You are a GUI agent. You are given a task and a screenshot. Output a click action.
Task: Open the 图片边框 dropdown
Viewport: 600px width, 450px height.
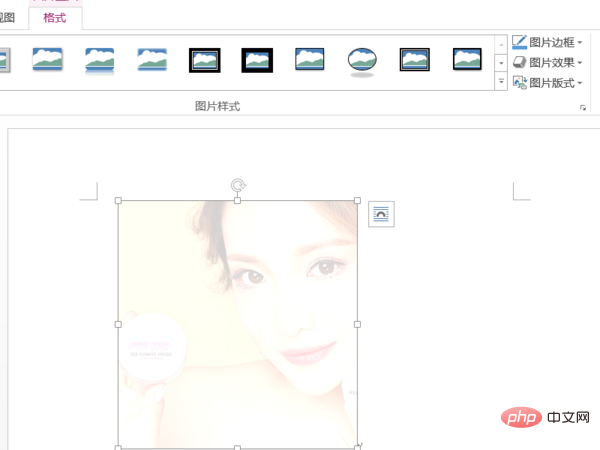coord(548,42)
